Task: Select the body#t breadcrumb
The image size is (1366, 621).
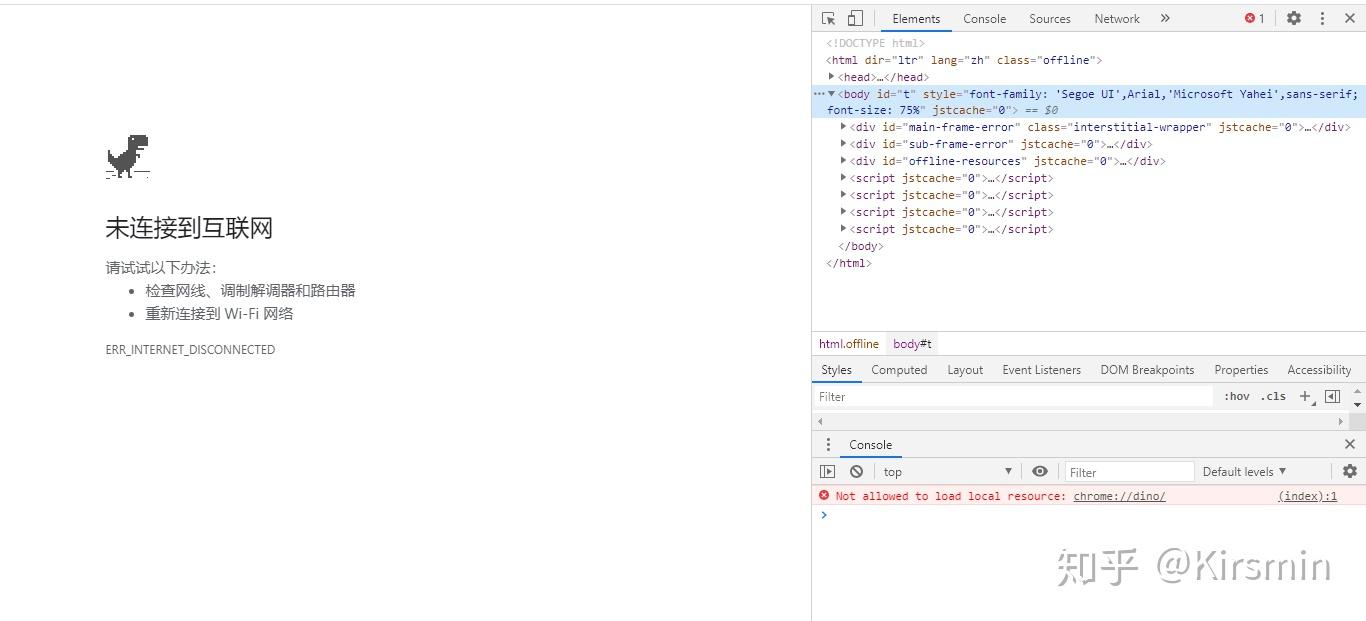Action: pyautogui.click(x=912, y=344)
